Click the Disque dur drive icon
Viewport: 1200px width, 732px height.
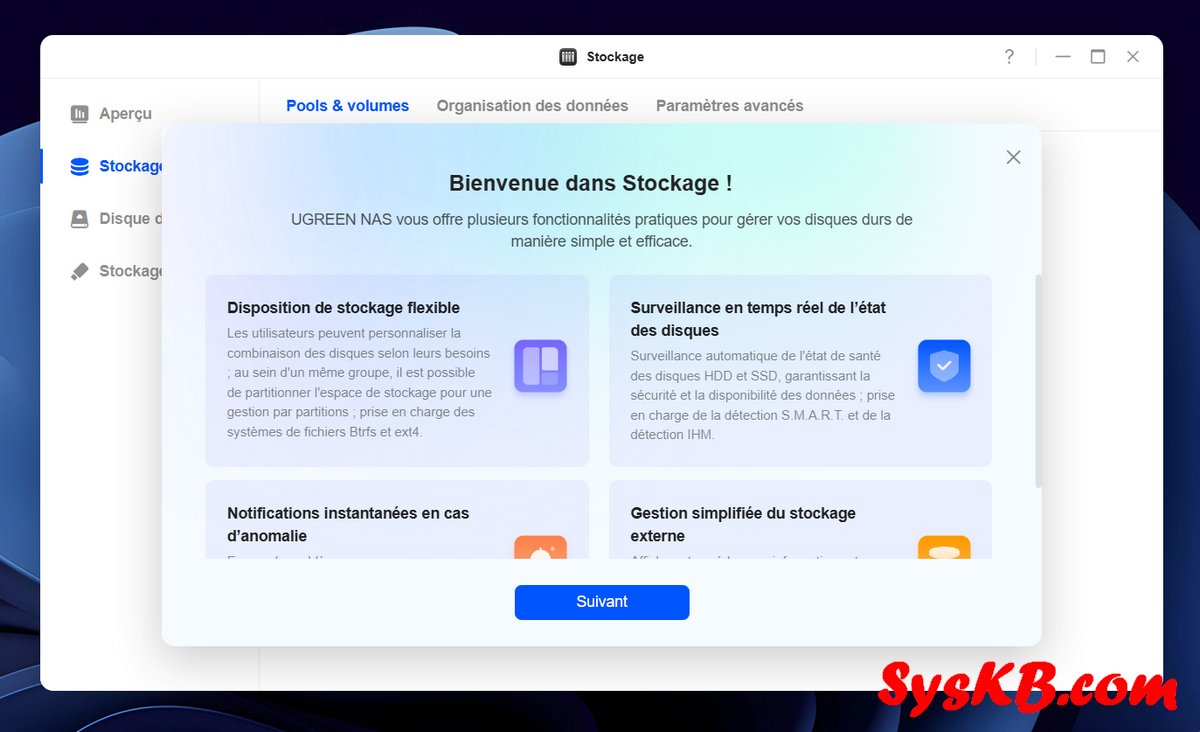[x=80, y=219]
